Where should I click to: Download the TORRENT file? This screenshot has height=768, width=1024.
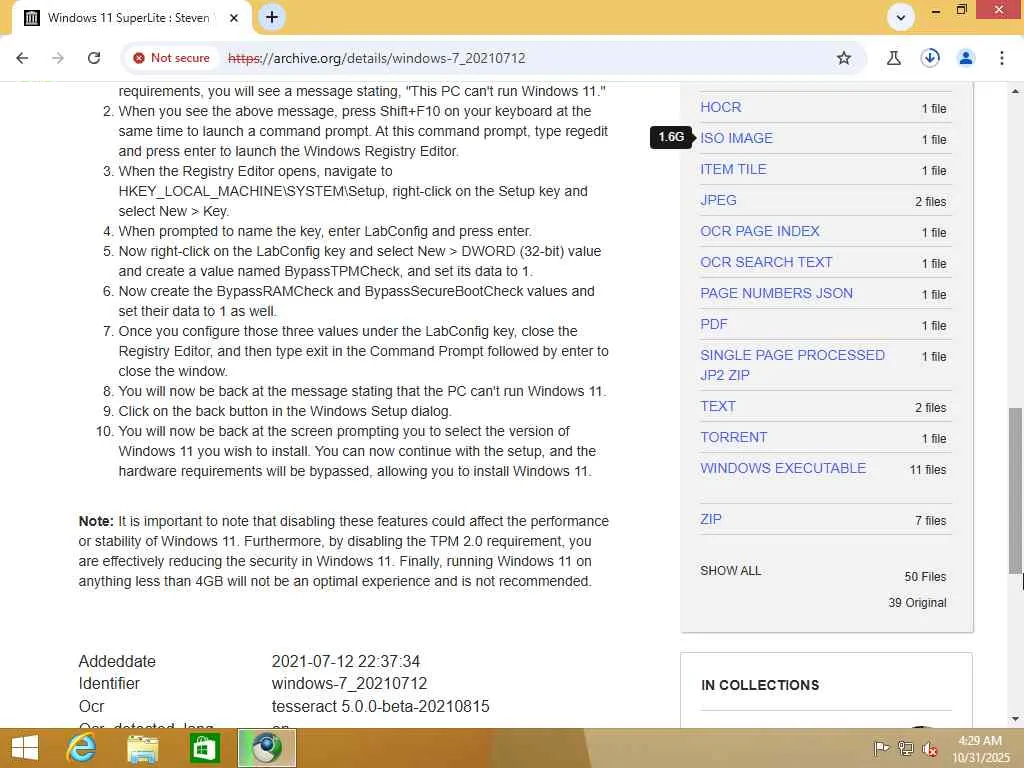pyautogui.click(x=733, y=438)
